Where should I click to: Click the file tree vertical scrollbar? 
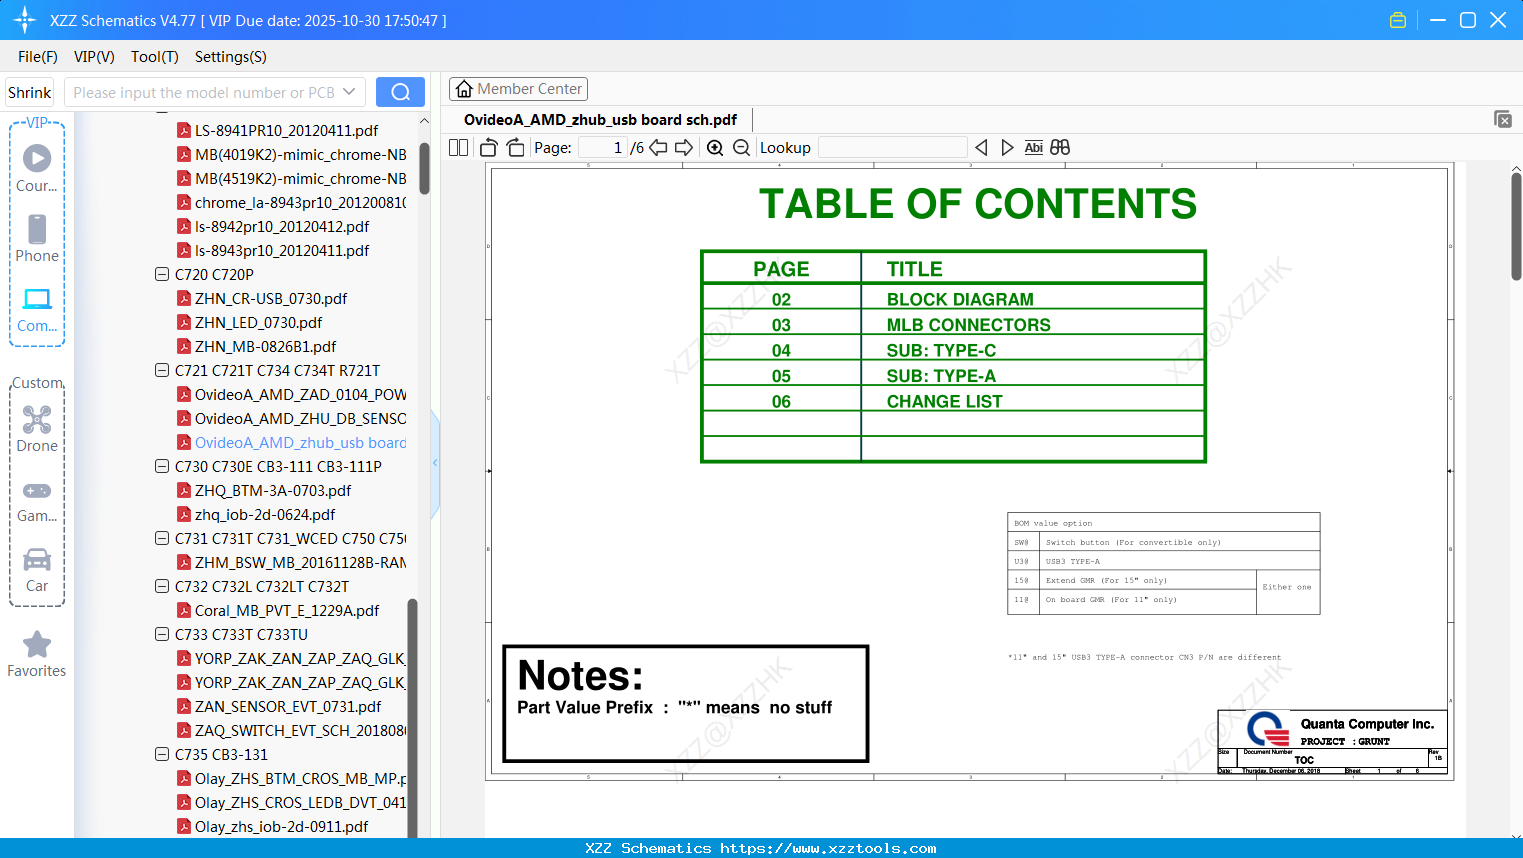424,169
